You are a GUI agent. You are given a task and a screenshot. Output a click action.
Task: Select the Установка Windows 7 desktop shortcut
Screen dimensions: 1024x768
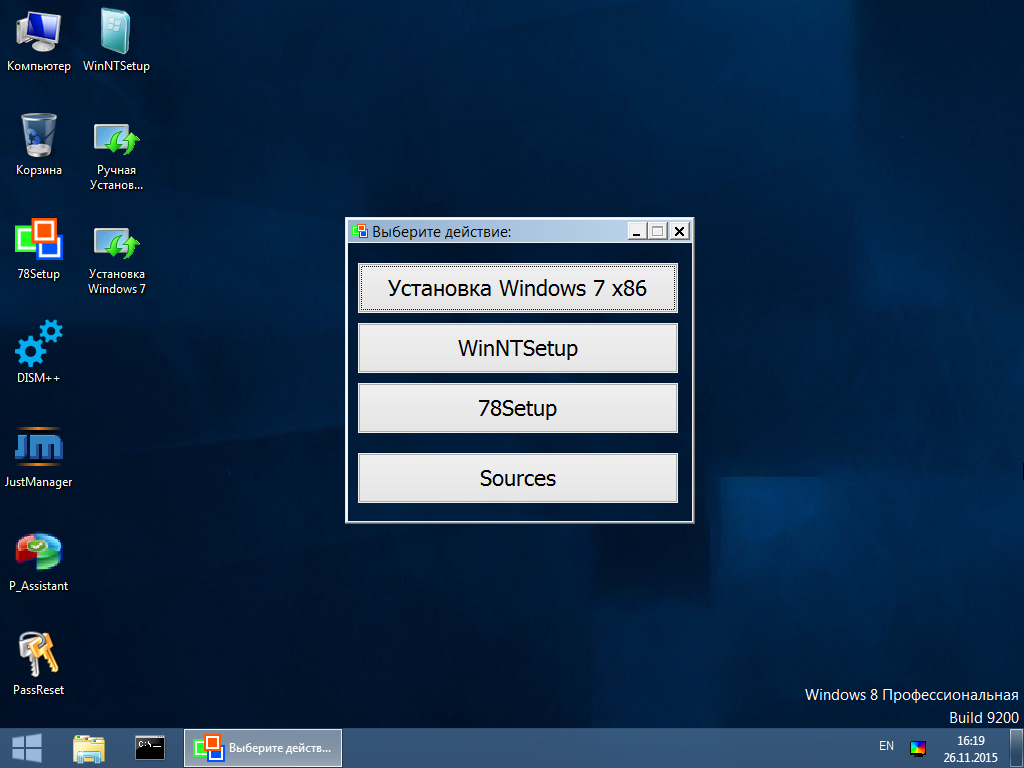(x=116, y=260)
